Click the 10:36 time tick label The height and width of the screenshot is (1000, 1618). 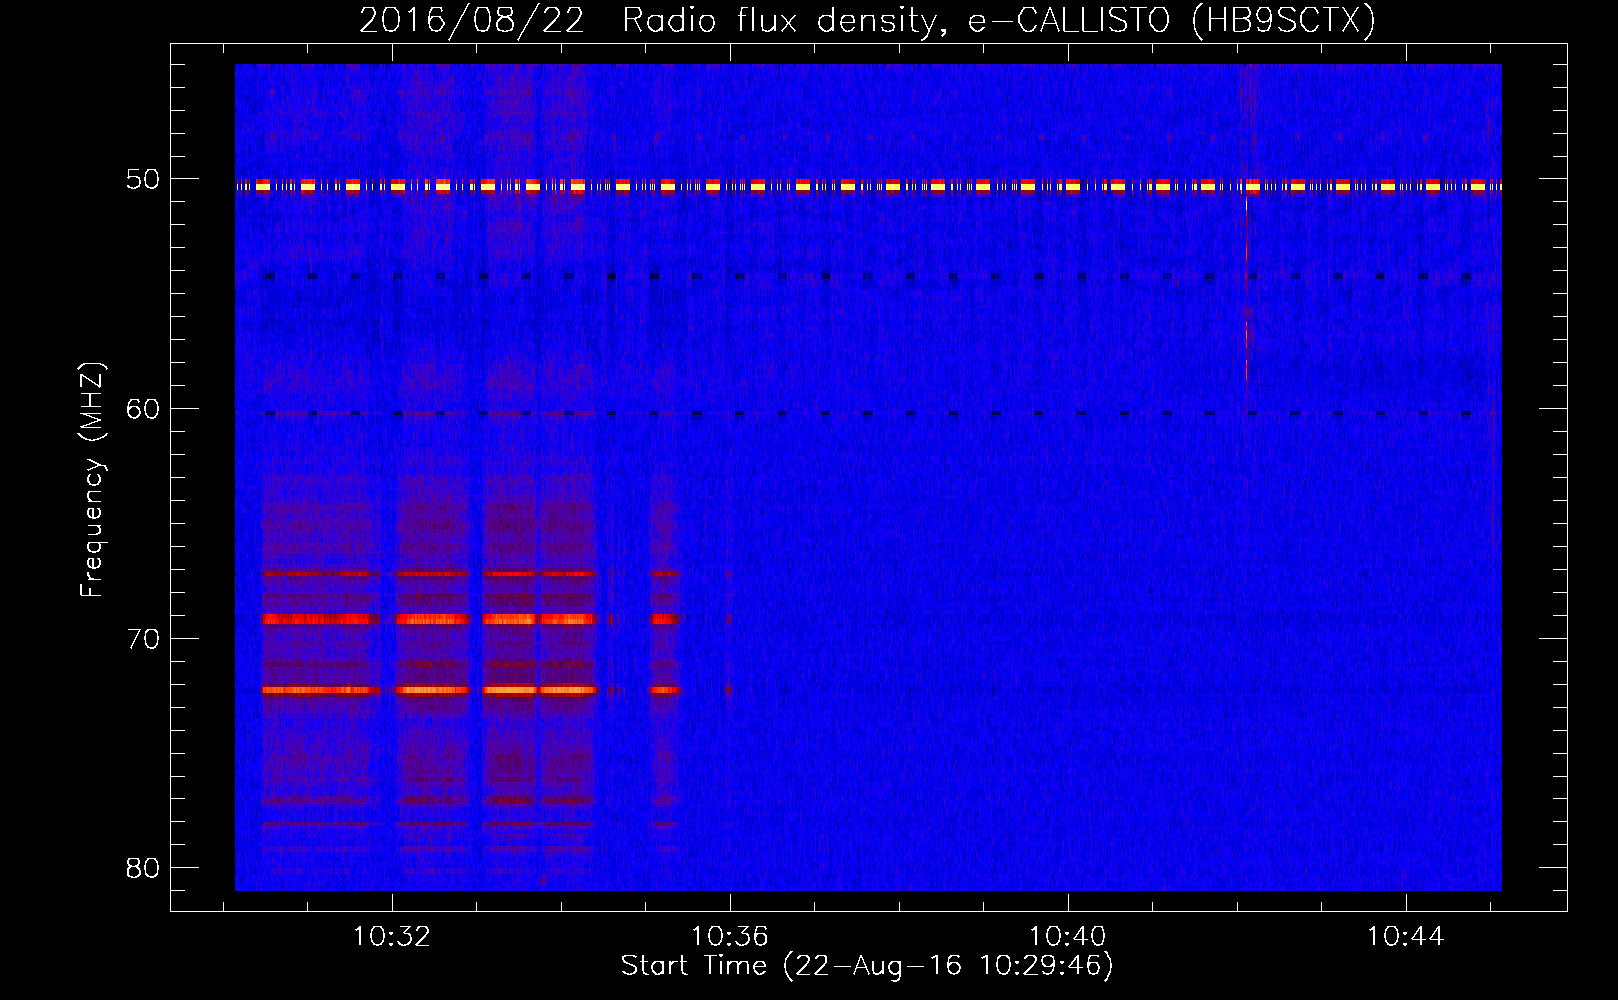point(730,936)
